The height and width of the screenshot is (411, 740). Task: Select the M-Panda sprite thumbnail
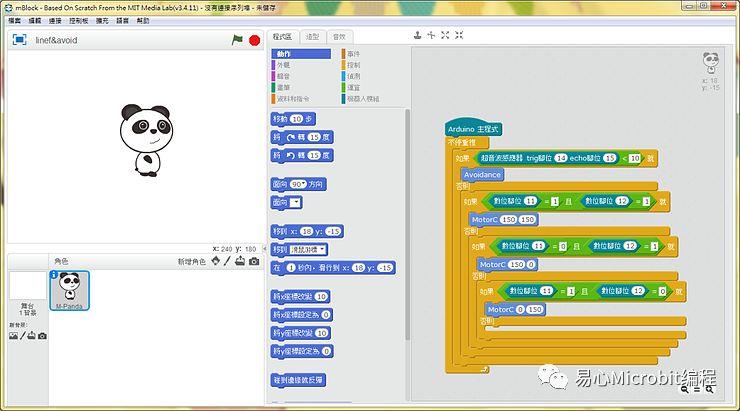69,290
